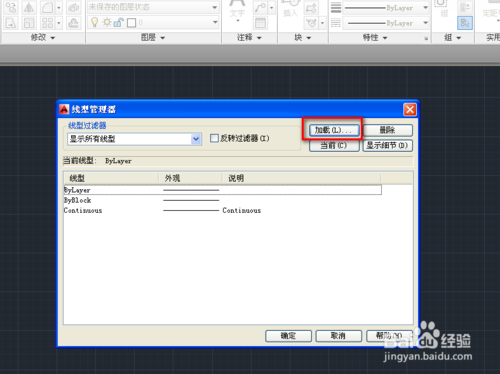Select the Copy tool in the Modify panel

[11, 7]
